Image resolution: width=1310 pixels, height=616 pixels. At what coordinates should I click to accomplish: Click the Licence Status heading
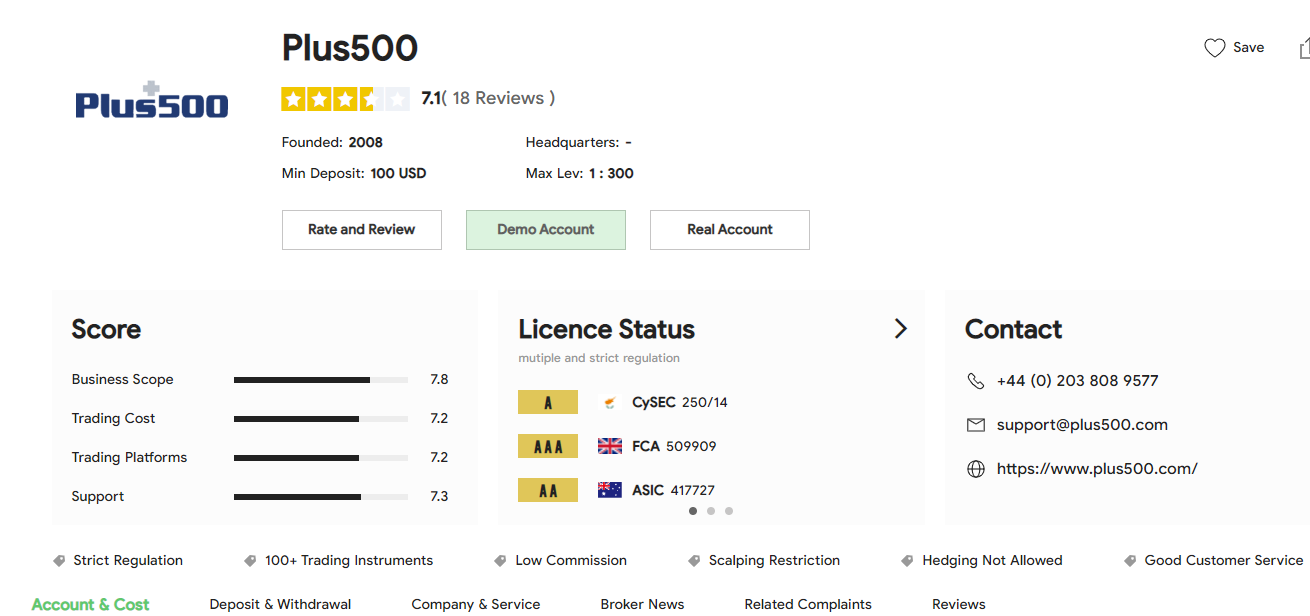606,329
